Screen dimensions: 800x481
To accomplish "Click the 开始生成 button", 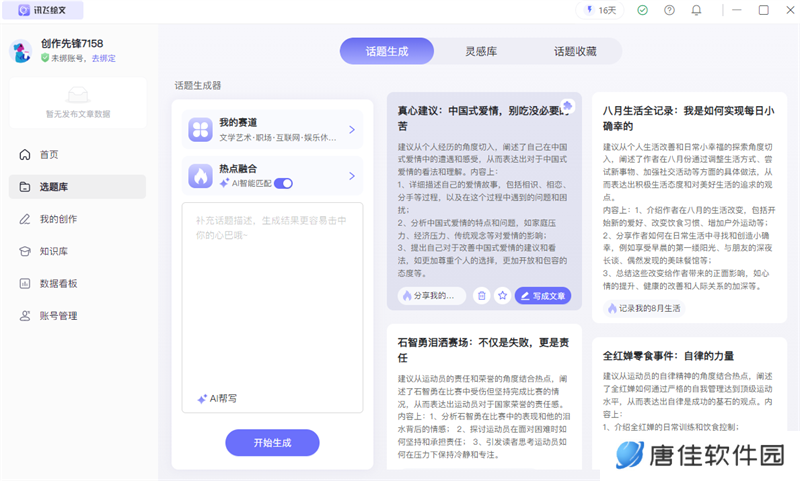I will point(272,443).
